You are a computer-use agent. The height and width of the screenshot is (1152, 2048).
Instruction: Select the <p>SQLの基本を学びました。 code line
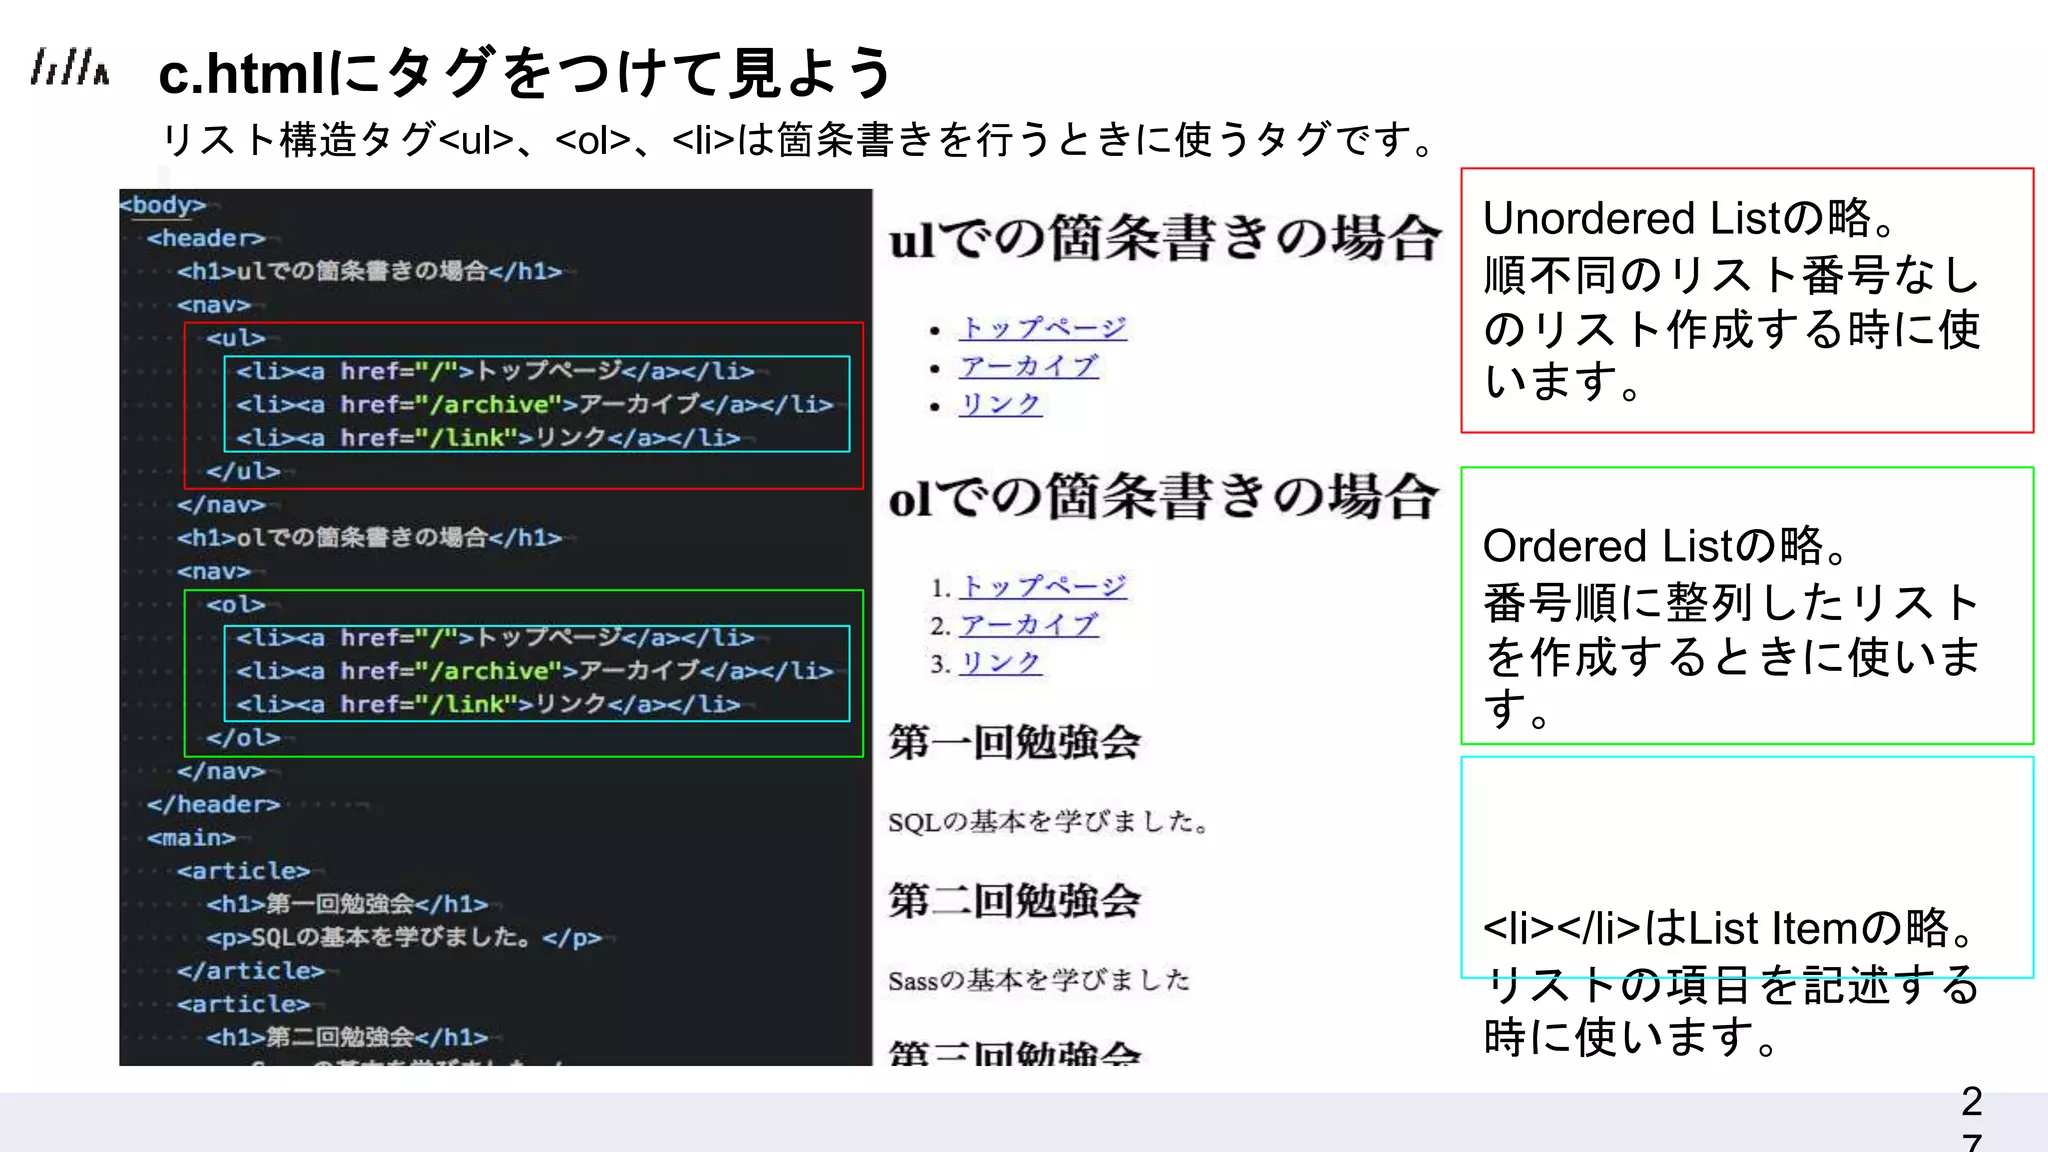[404, 938]
